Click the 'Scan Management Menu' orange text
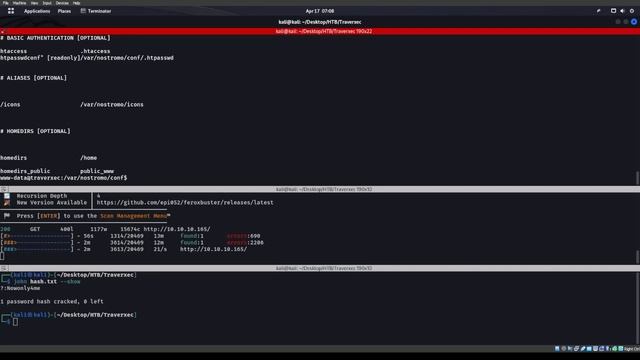Viewport: 640px width, 360px height. pos(133,216)
